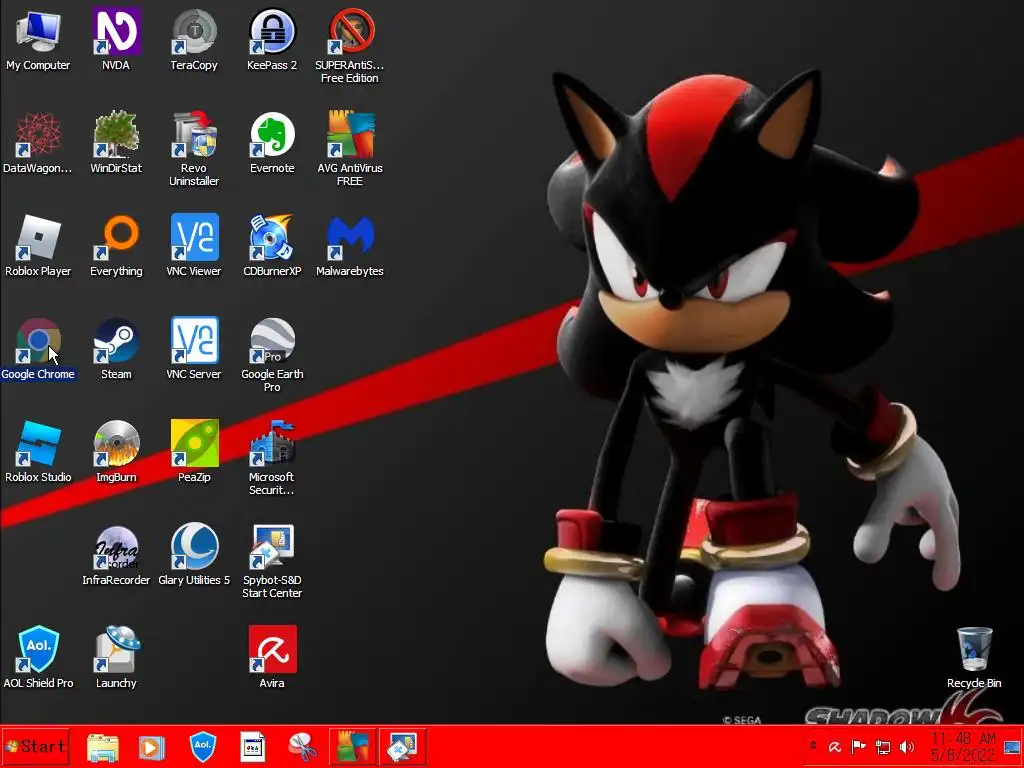This screenshot has width=1024, height=768.
Task: Select the Google Chrome shortcut
Action: [x=38, y=349]
